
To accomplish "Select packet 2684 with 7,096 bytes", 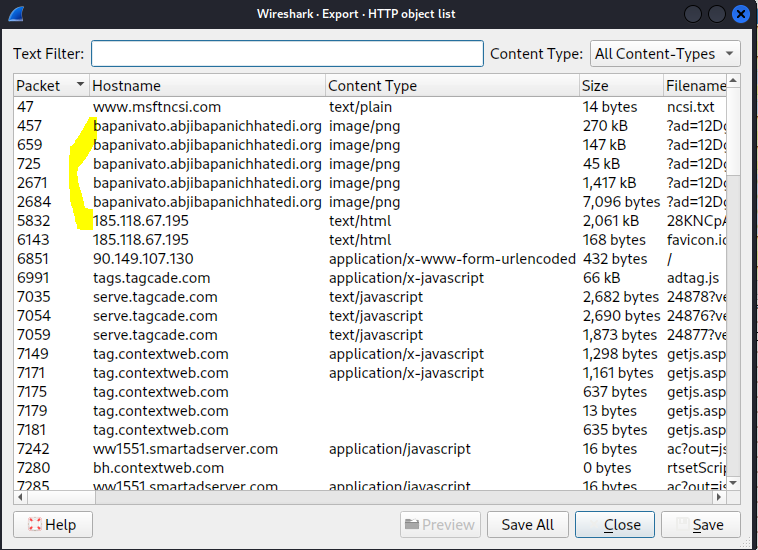I will click(370, 202).
